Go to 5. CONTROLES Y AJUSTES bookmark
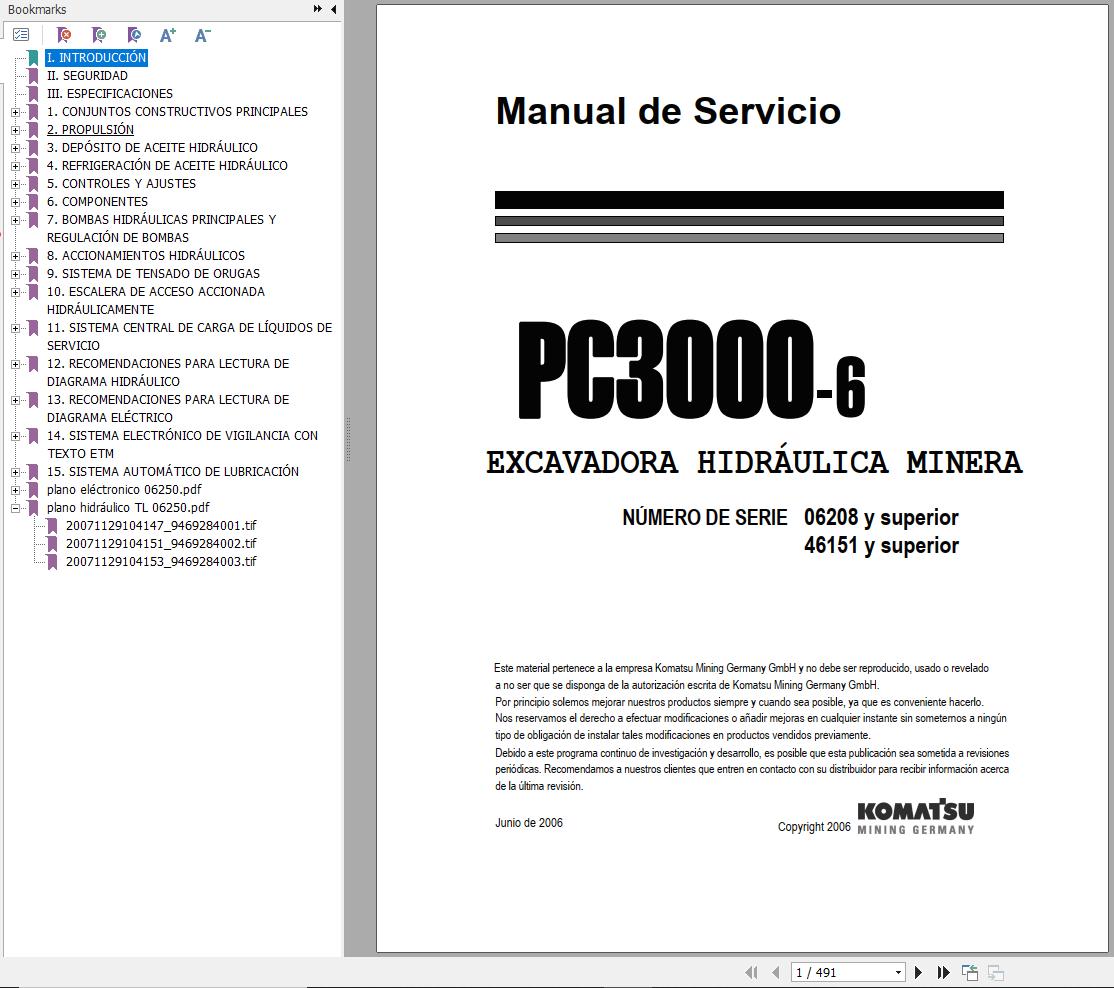Viewport: 1114px width, 988px height. 121,183
